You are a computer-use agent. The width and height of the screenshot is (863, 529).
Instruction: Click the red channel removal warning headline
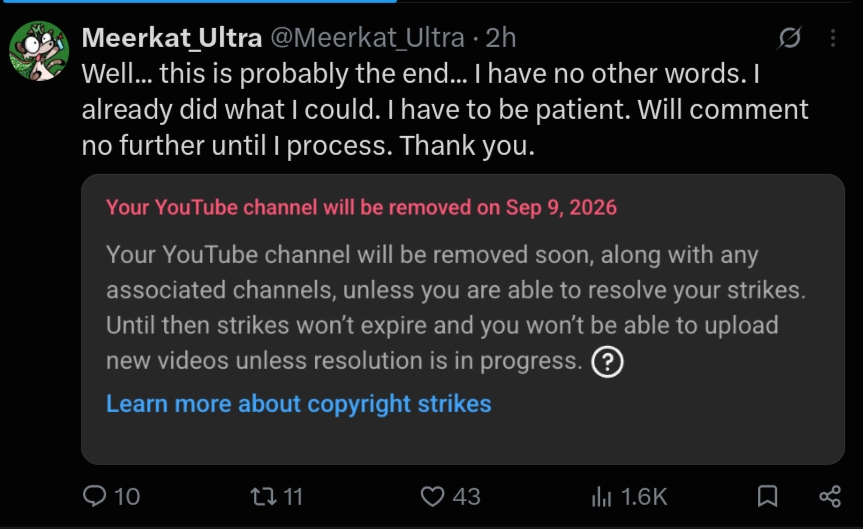[x=361, y=208]
